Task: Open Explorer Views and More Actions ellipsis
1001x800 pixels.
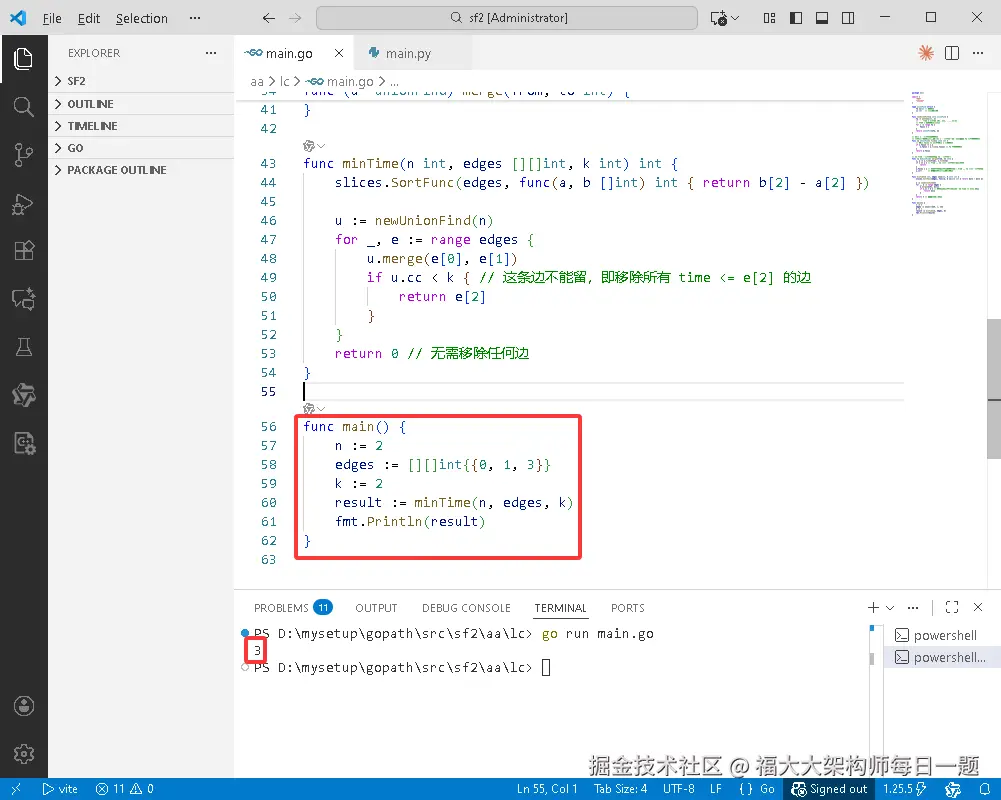Action: 211,53
